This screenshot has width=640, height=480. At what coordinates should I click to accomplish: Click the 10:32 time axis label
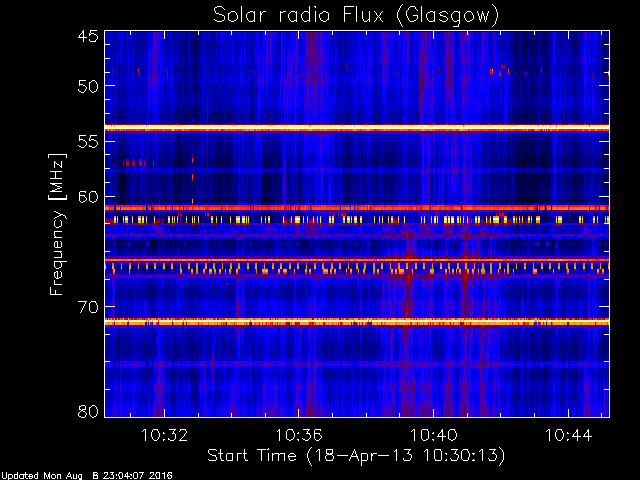pyautogui.click(x=164, y=436)
